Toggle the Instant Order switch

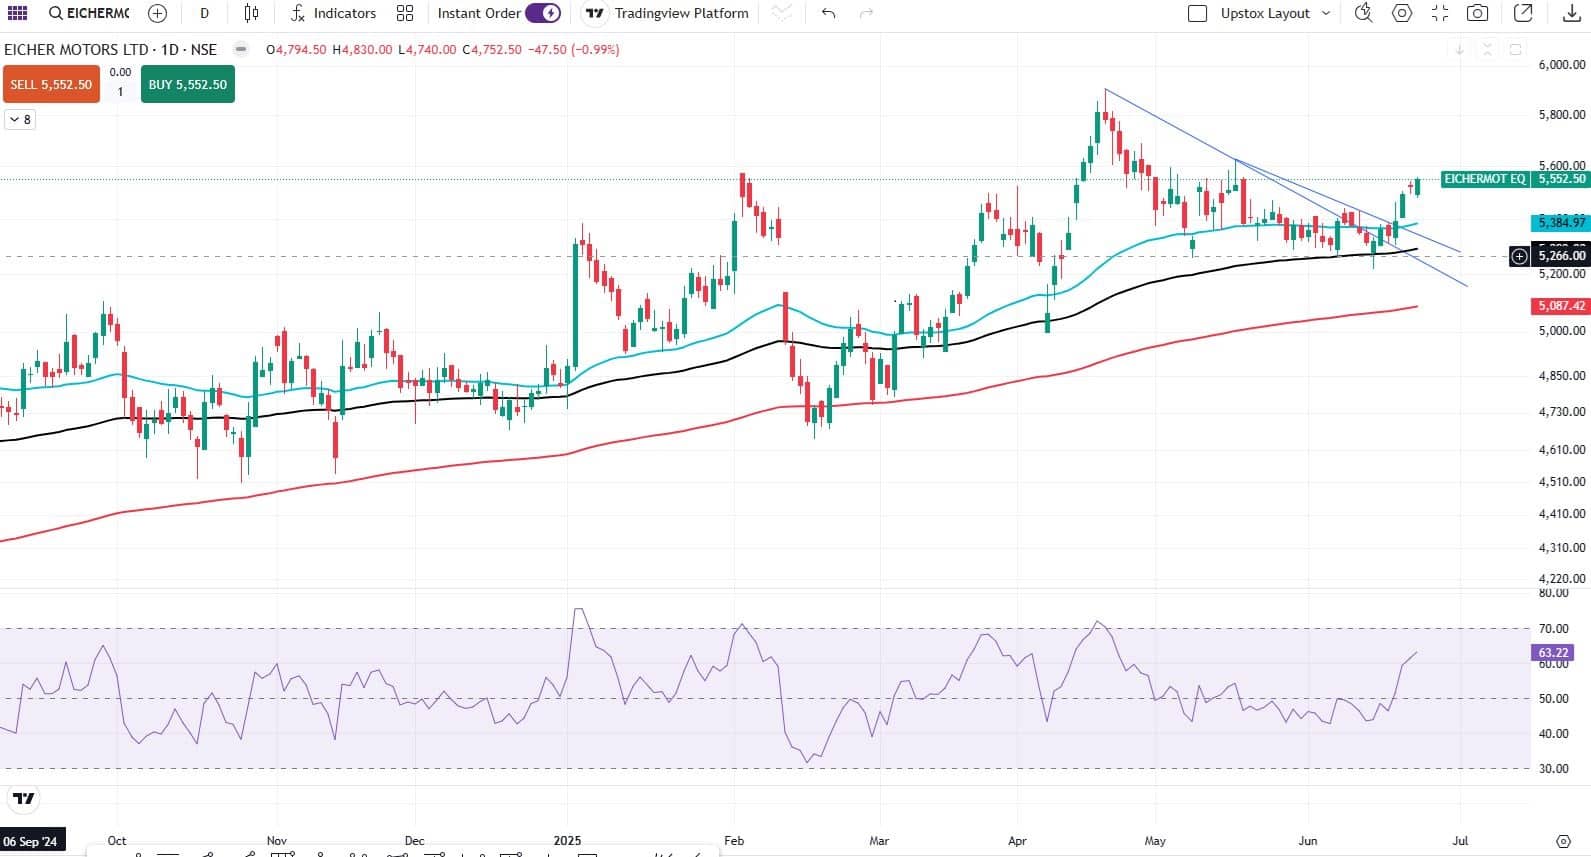coord(542,13)
